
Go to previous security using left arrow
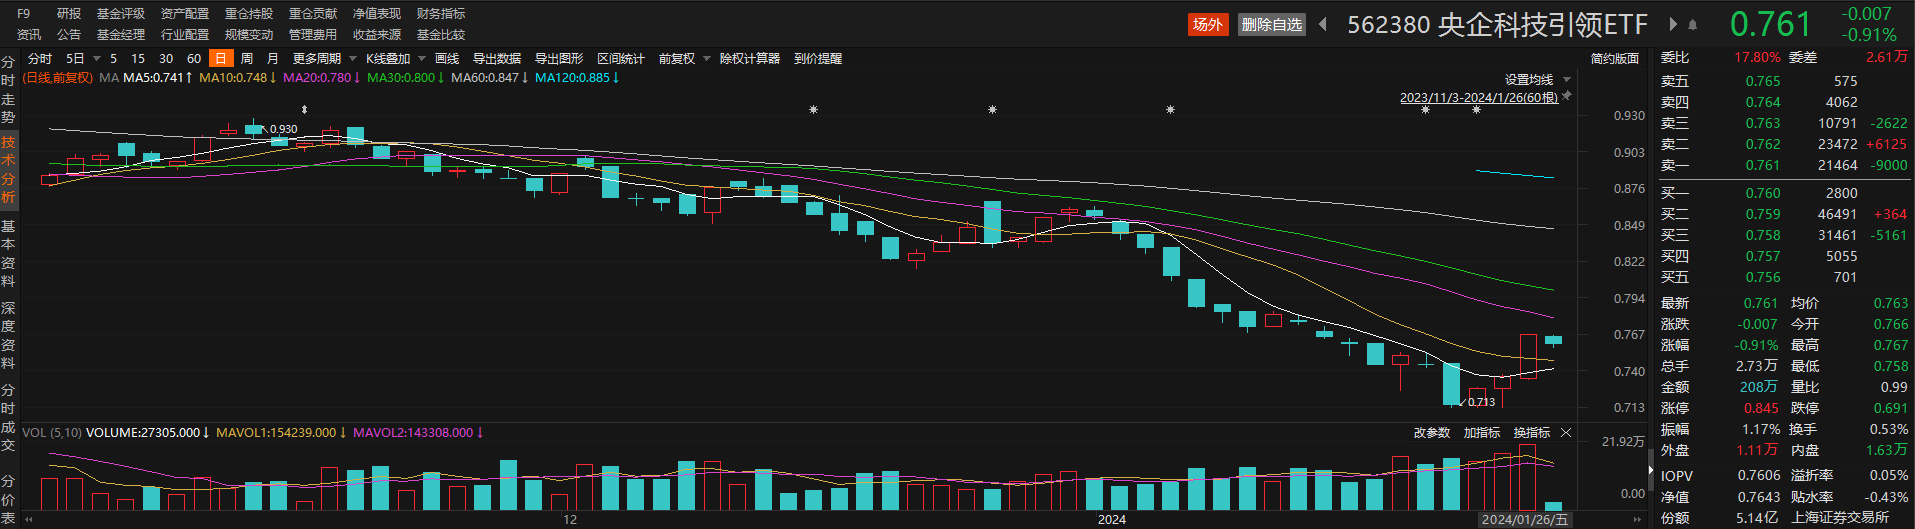1323,24
